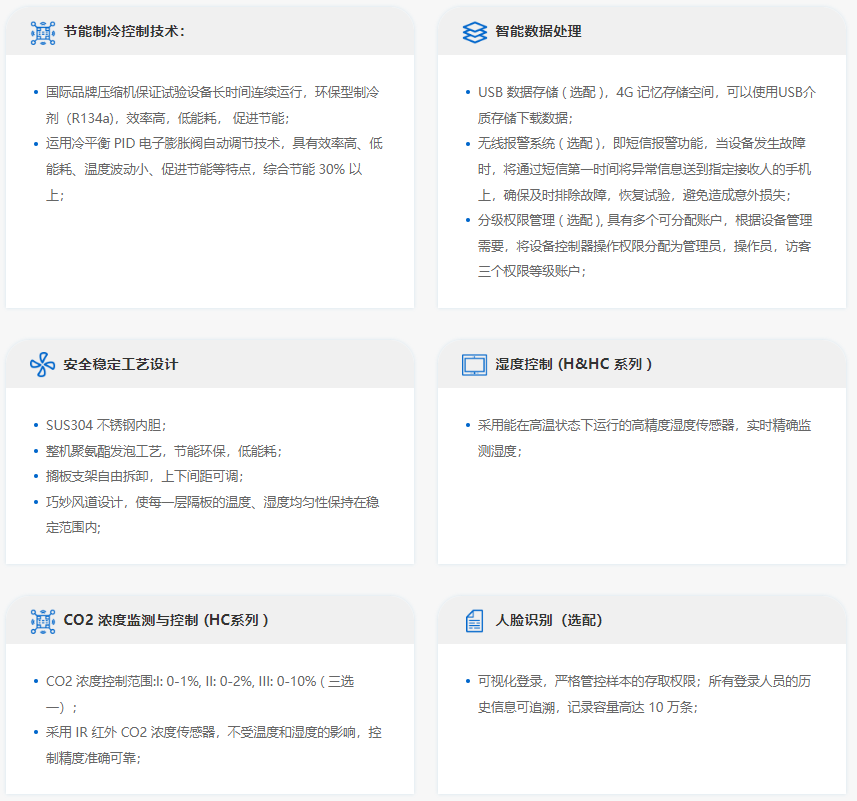Click the 采用 IR 红外 CO2 sensor bullet

(210, 745)
